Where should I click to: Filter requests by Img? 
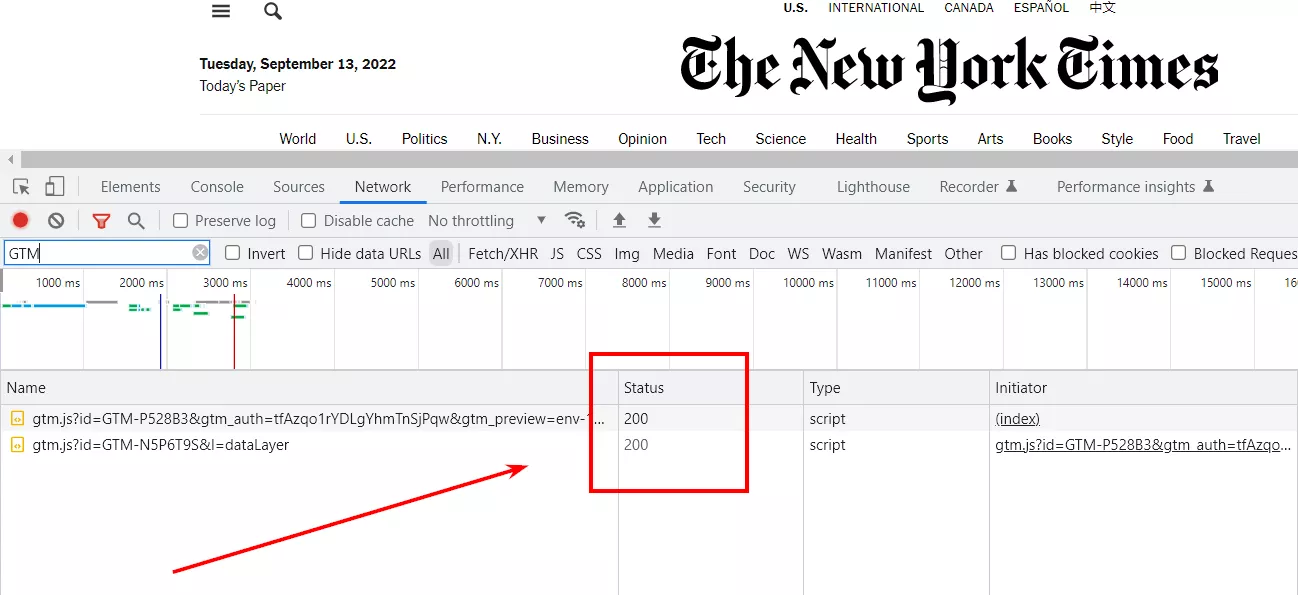click(627, 254)
